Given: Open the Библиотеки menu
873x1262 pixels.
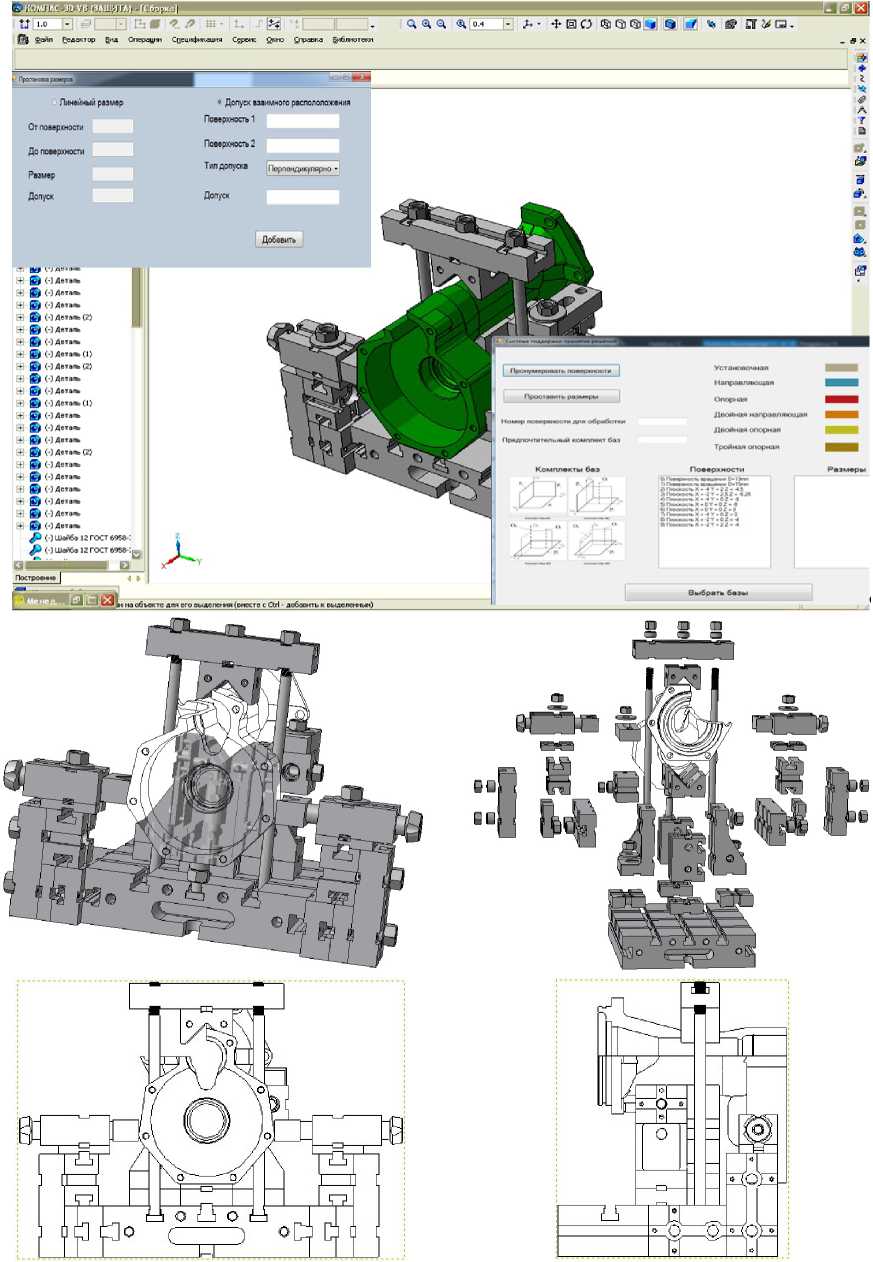Looking at the screenshot, I should [x=353, y=40].
